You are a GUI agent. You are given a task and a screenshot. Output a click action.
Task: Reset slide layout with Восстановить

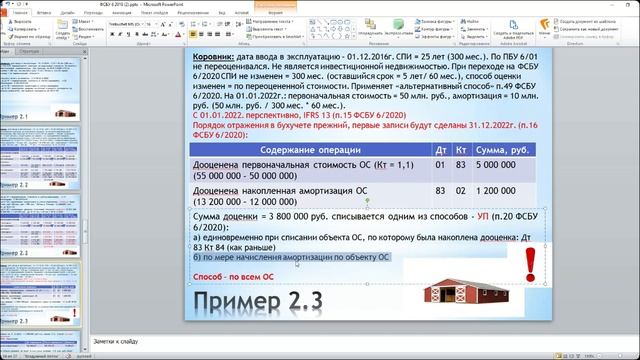coord(88,29)
